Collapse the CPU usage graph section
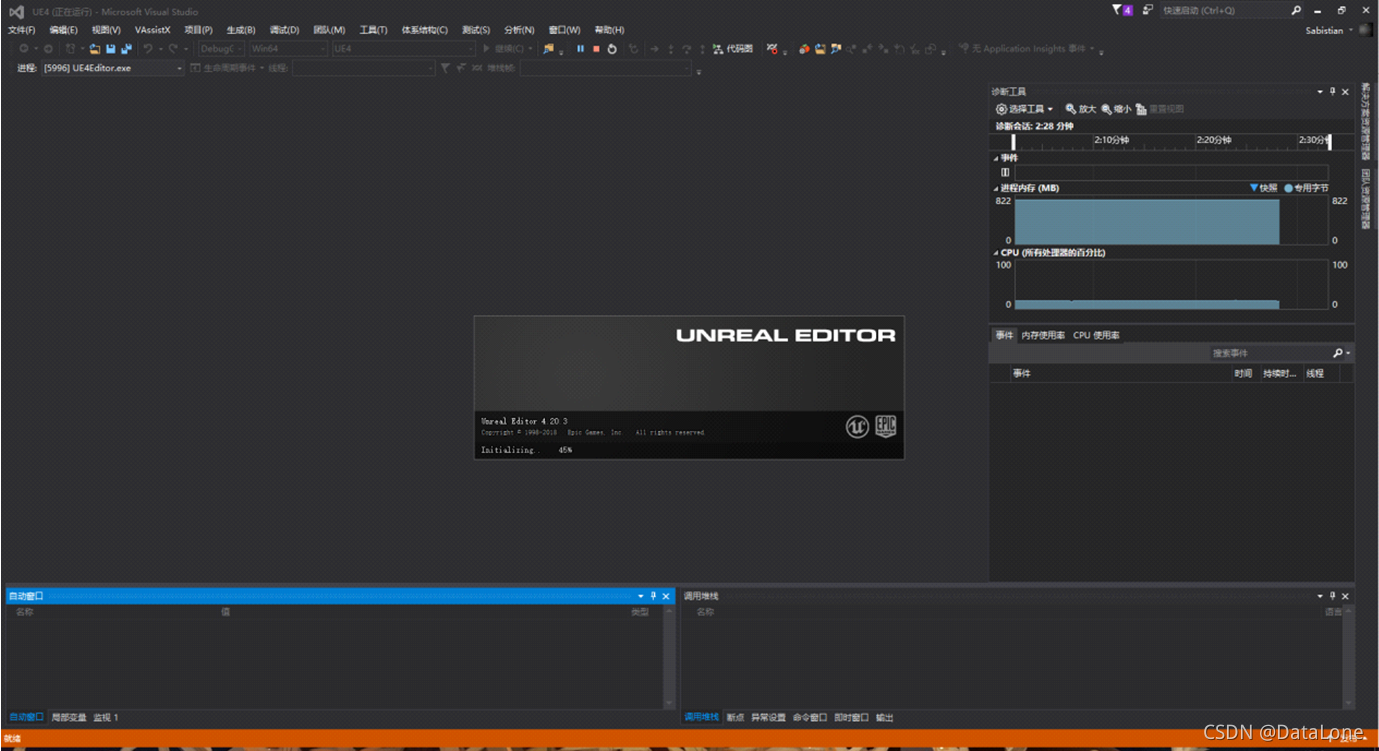1379x751 pixels. [996, 253]
